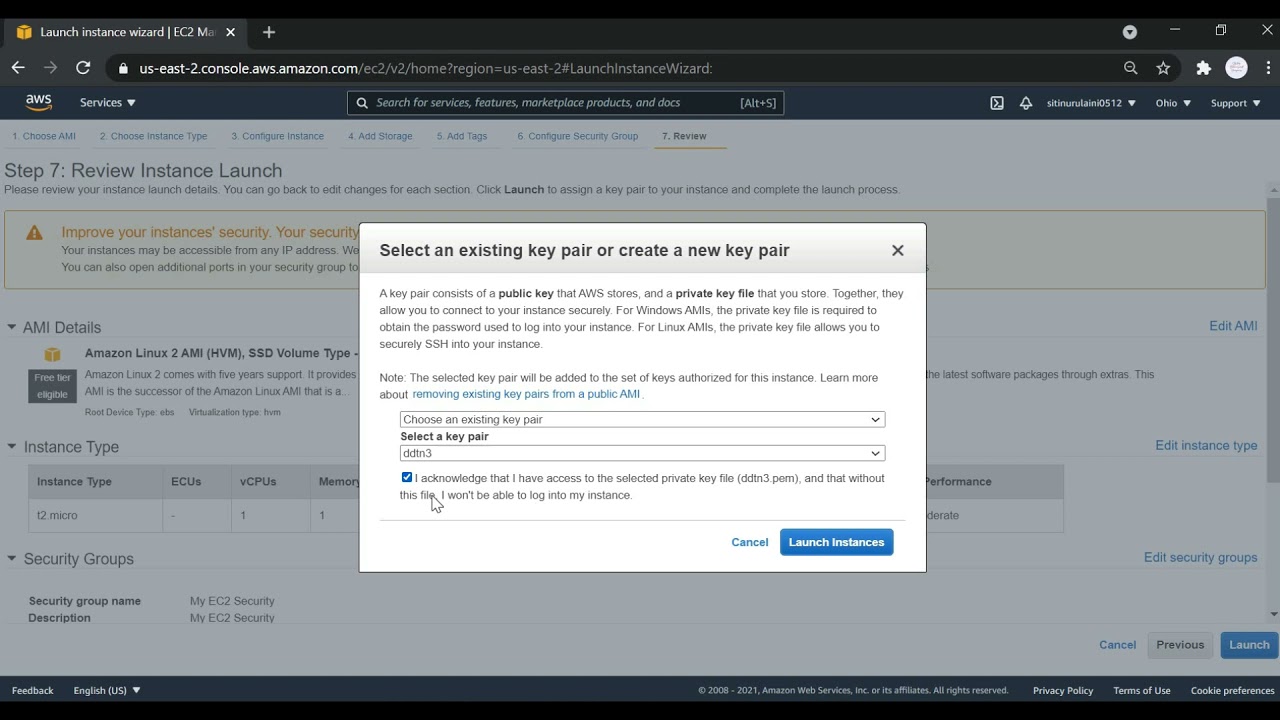This screenshot has width=1280, height=720.
Task: Toggle the private key acknowledgment checkbox
Action: tap(406, 478)
